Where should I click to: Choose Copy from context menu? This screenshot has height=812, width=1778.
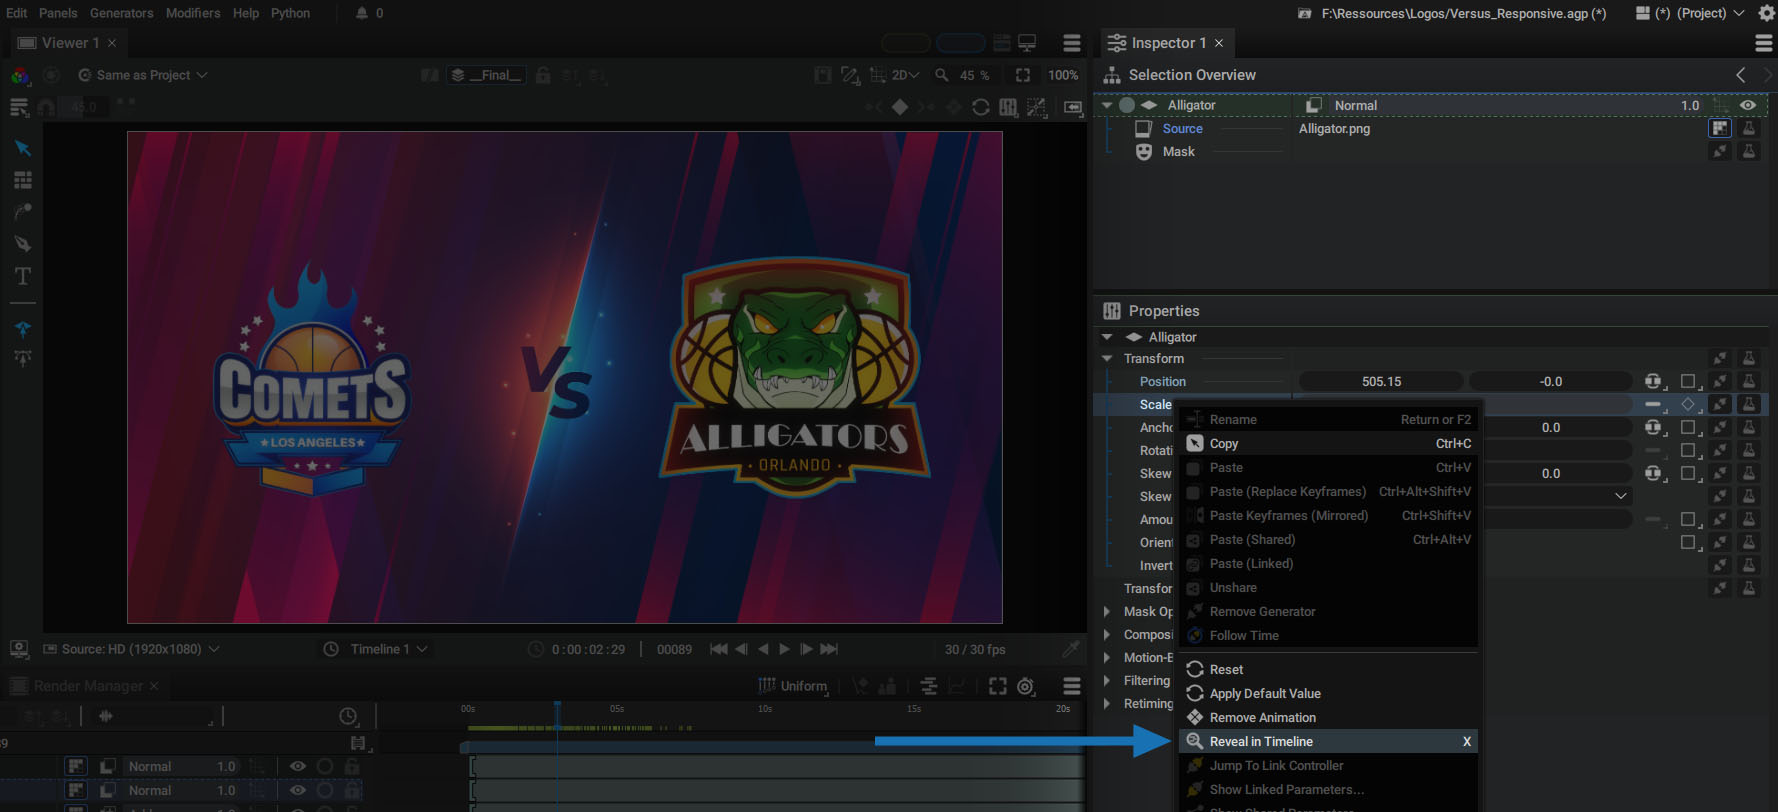click(x=1328, y=443)
